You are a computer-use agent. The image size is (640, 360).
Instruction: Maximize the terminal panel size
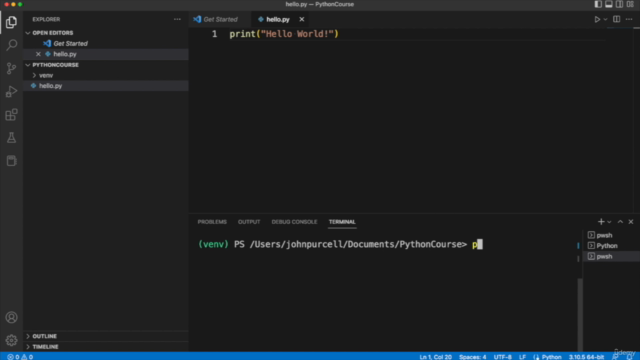(x=620, y=222)
